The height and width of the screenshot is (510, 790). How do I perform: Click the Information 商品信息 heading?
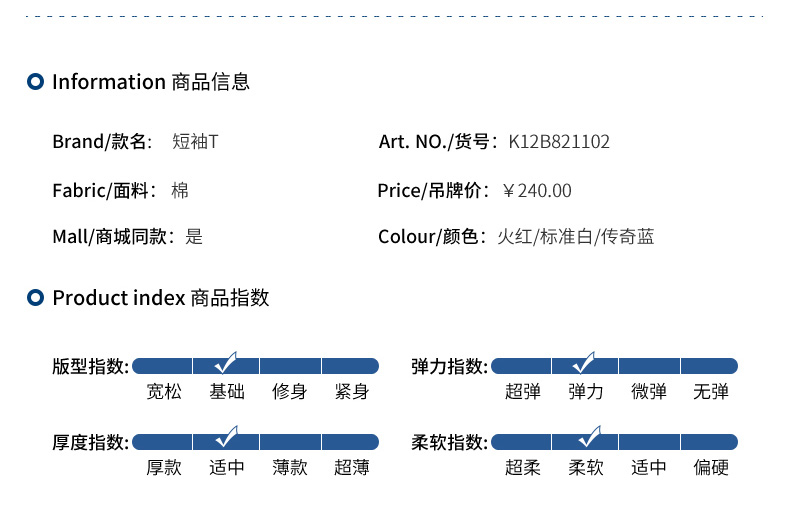tap(151, 82)
